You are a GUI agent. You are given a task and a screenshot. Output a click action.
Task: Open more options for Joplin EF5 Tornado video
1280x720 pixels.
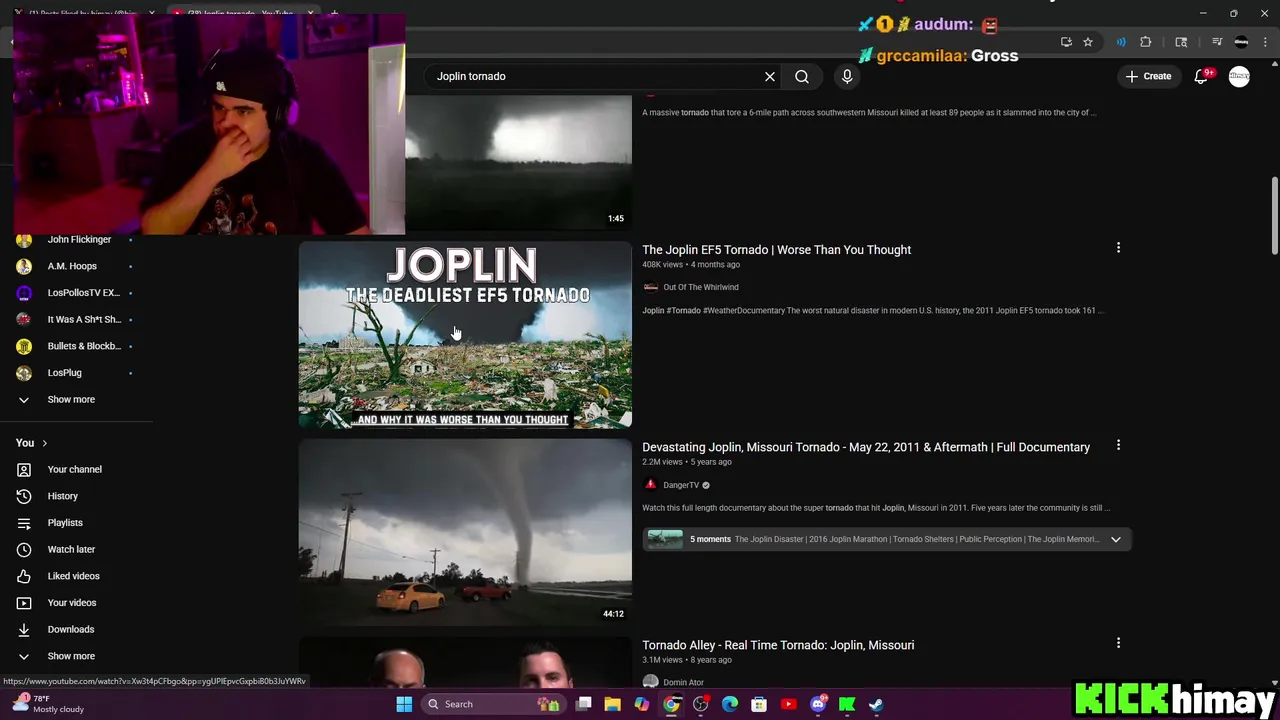(x=1118, y=248)
